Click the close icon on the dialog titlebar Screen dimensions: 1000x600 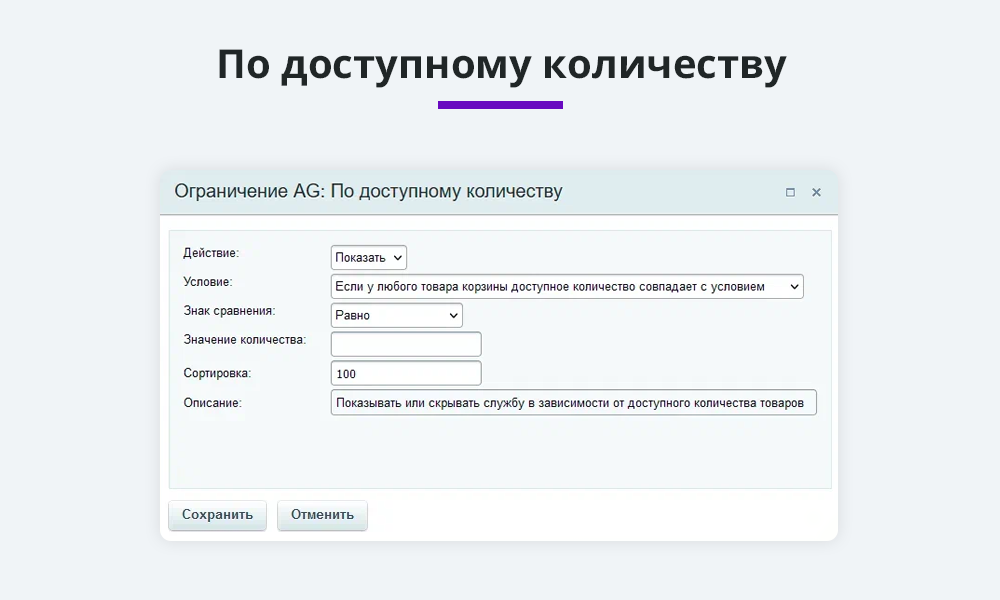[x=816, y=192]
